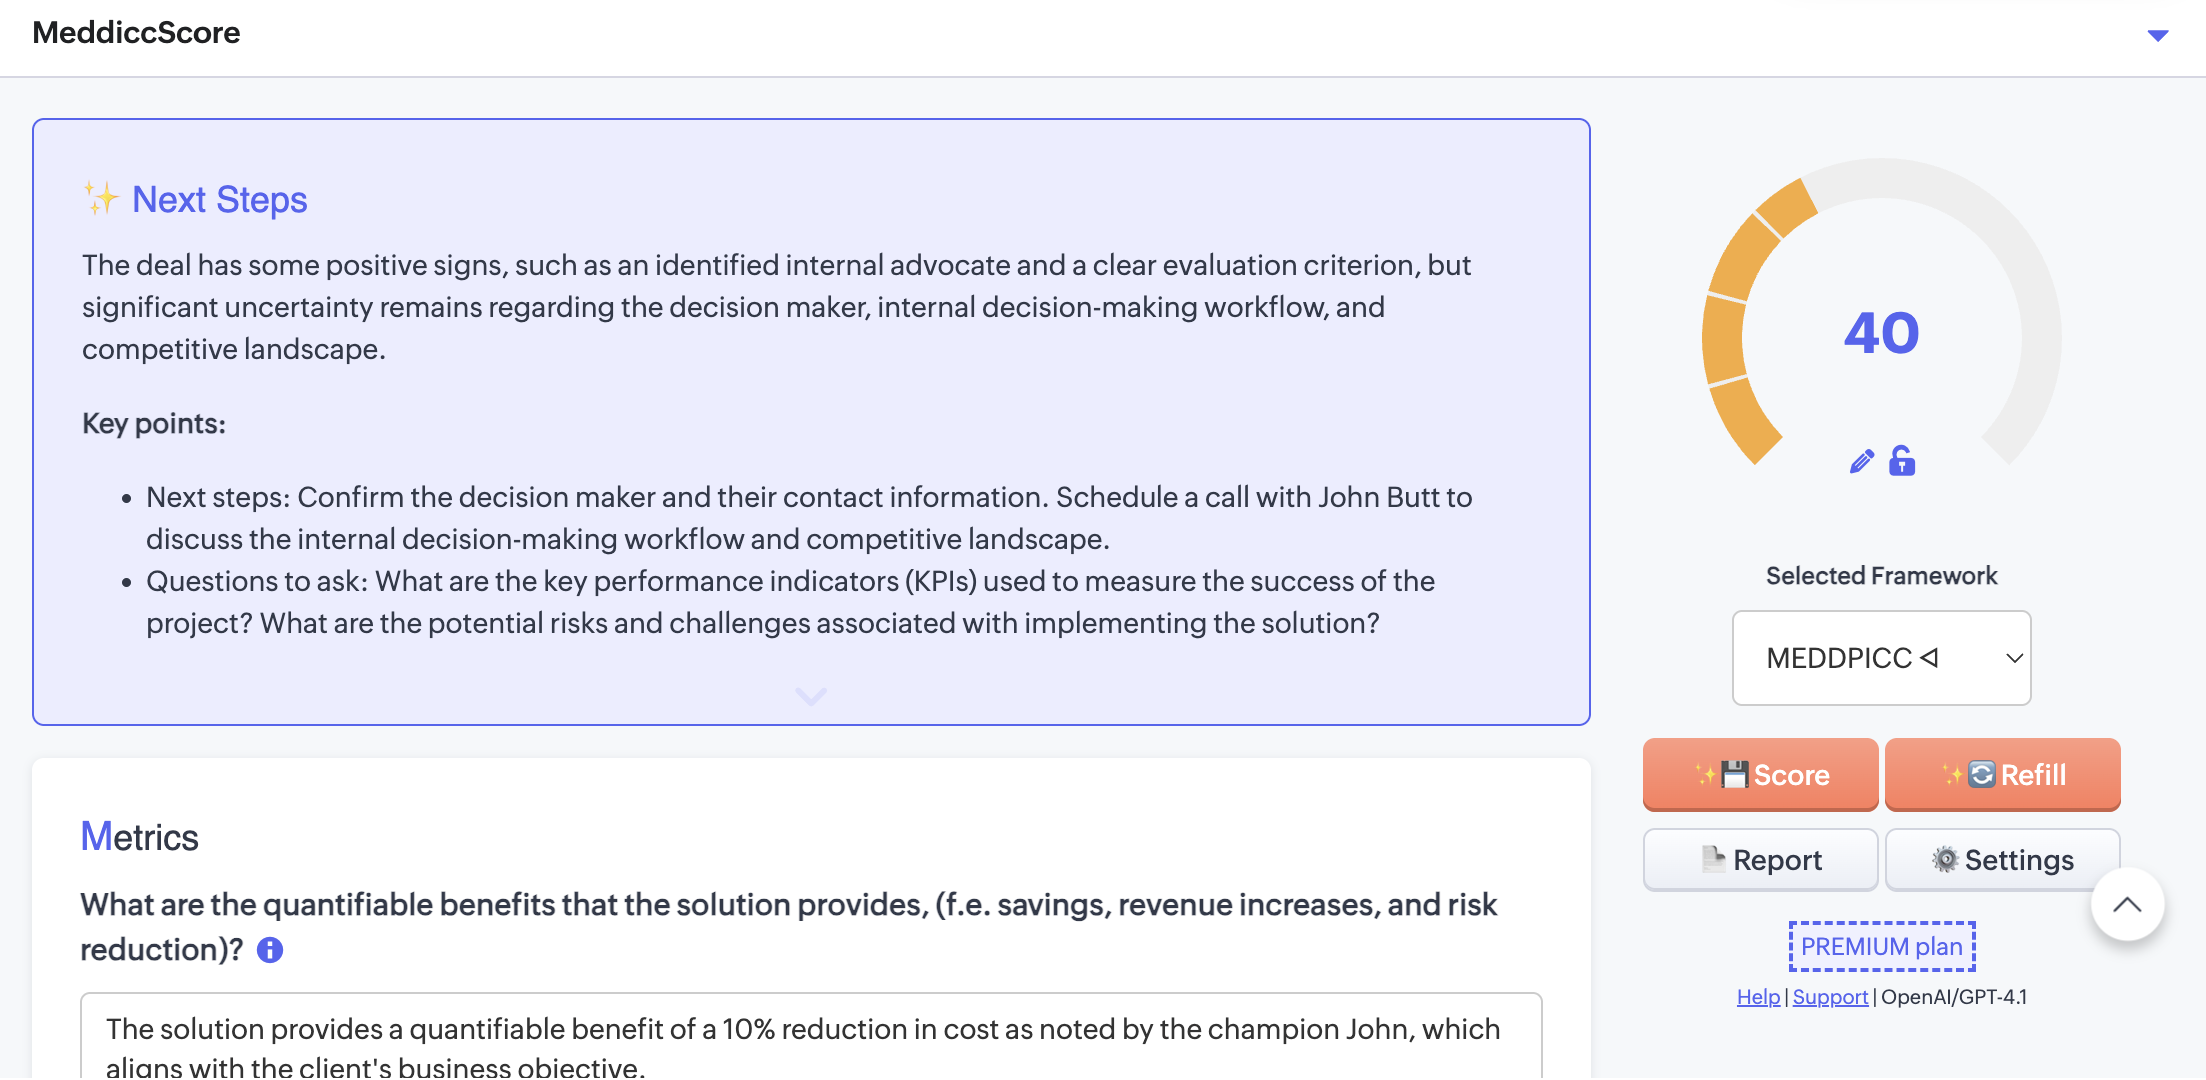Viewport: 2206px width, 1080px height.
Task: Open the Help link
Action: click(1758, 997)
